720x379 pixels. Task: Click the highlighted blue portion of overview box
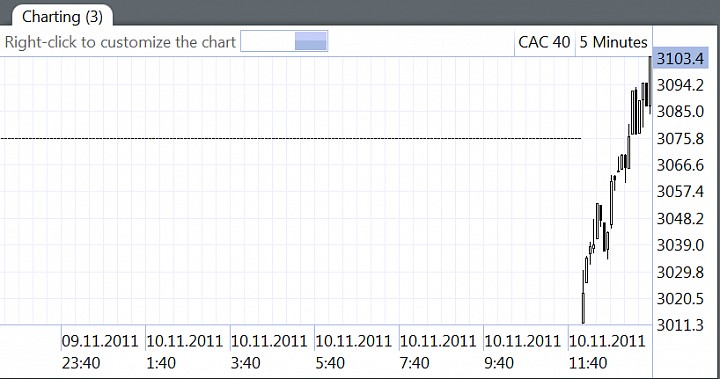point(310,41)
